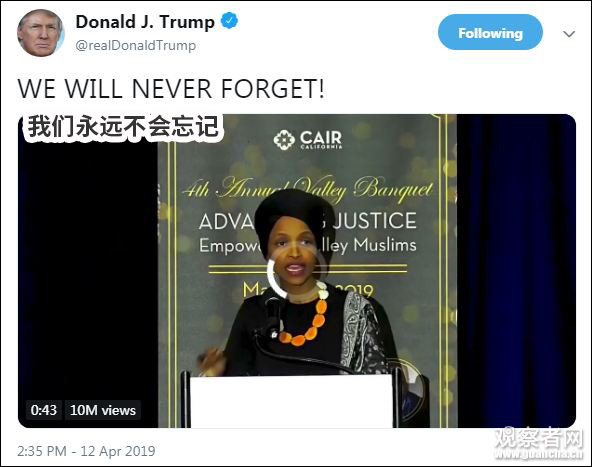Click the white podium sign
592x467 pixels.
pyautogui.click(x=291, y=401)
